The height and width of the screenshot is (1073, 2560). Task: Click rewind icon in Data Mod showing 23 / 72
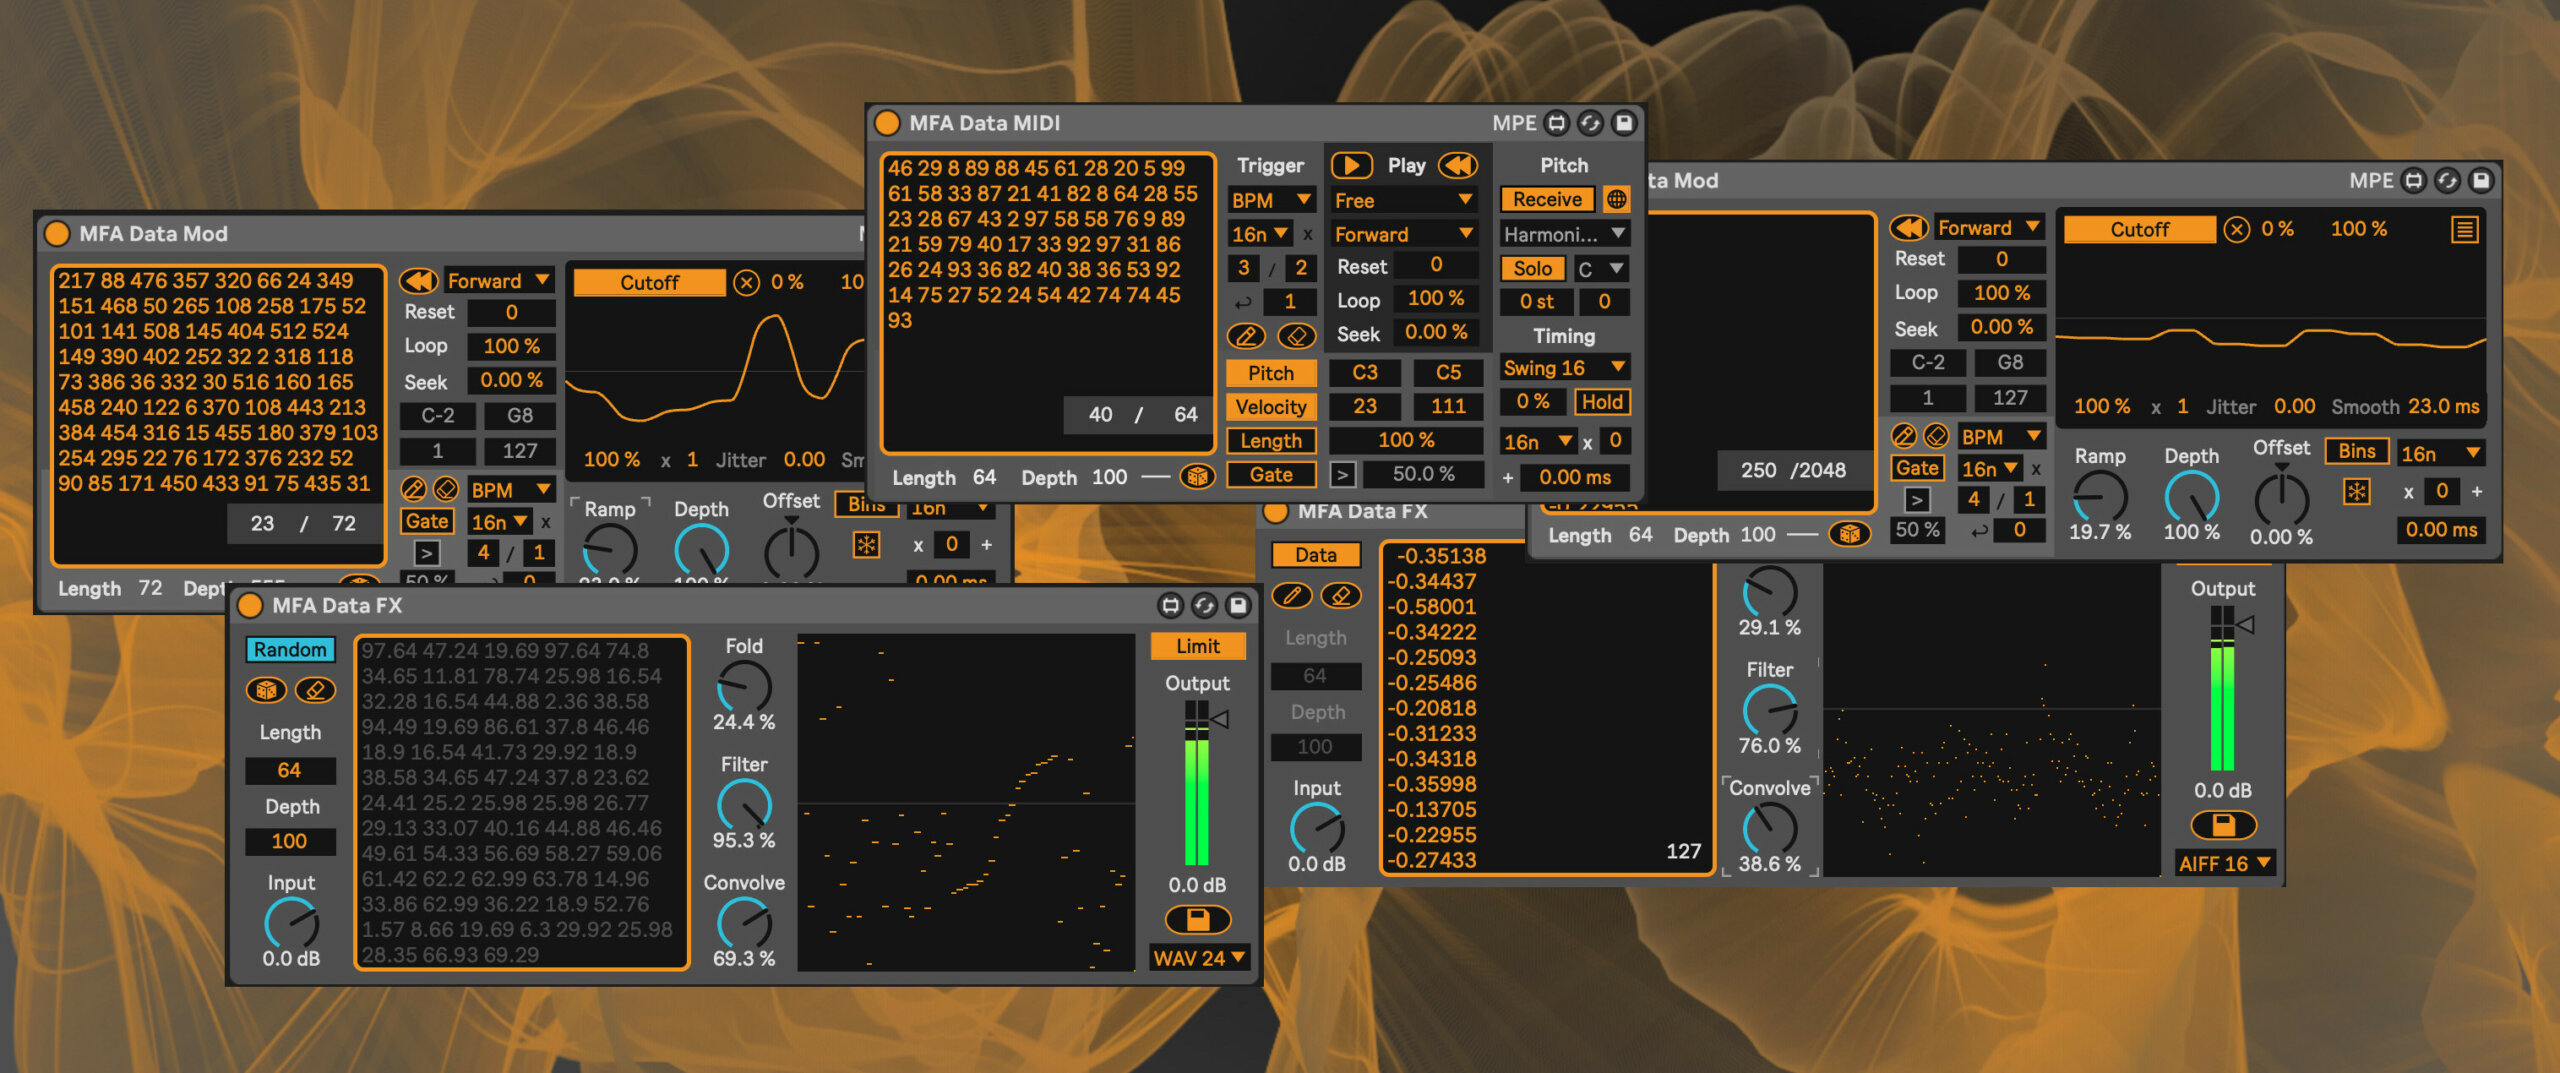(418, 281)
